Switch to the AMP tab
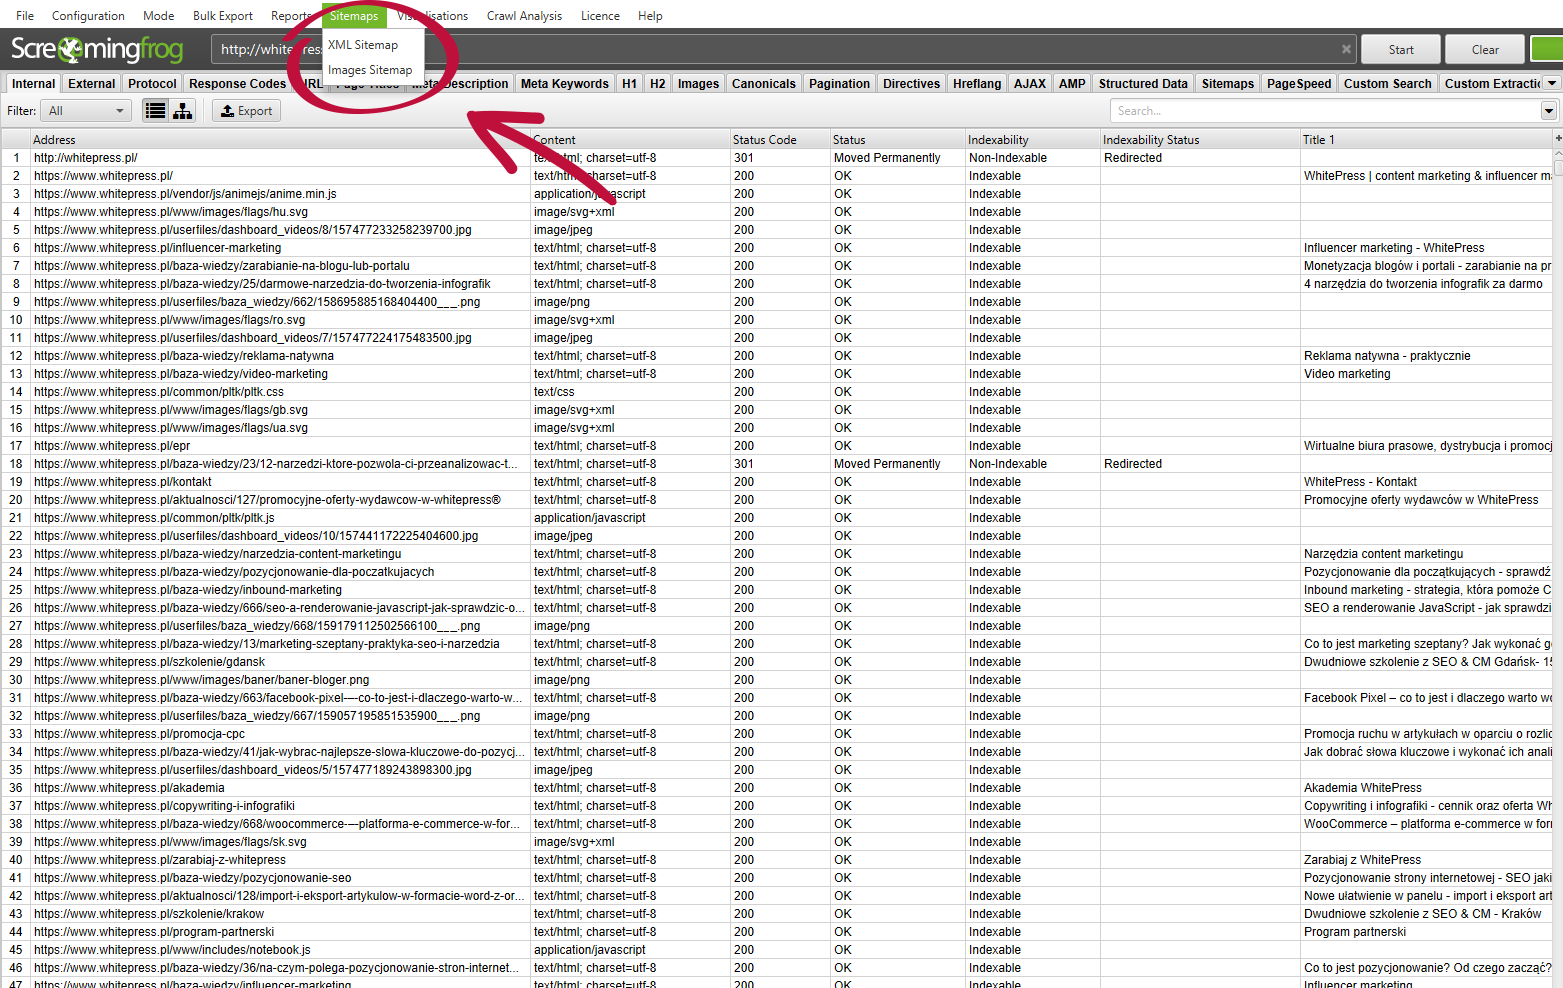 pyautogui.click(x=1072, y=83)
